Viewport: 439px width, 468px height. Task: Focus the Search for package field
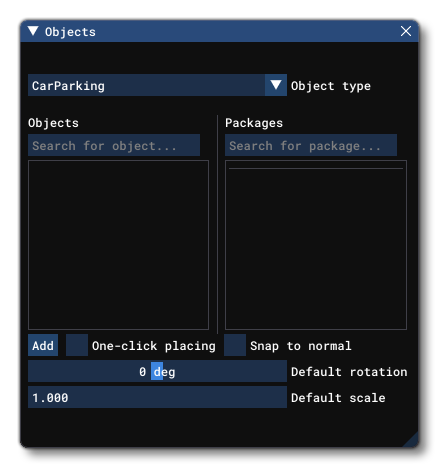click(x=311, y=145)
